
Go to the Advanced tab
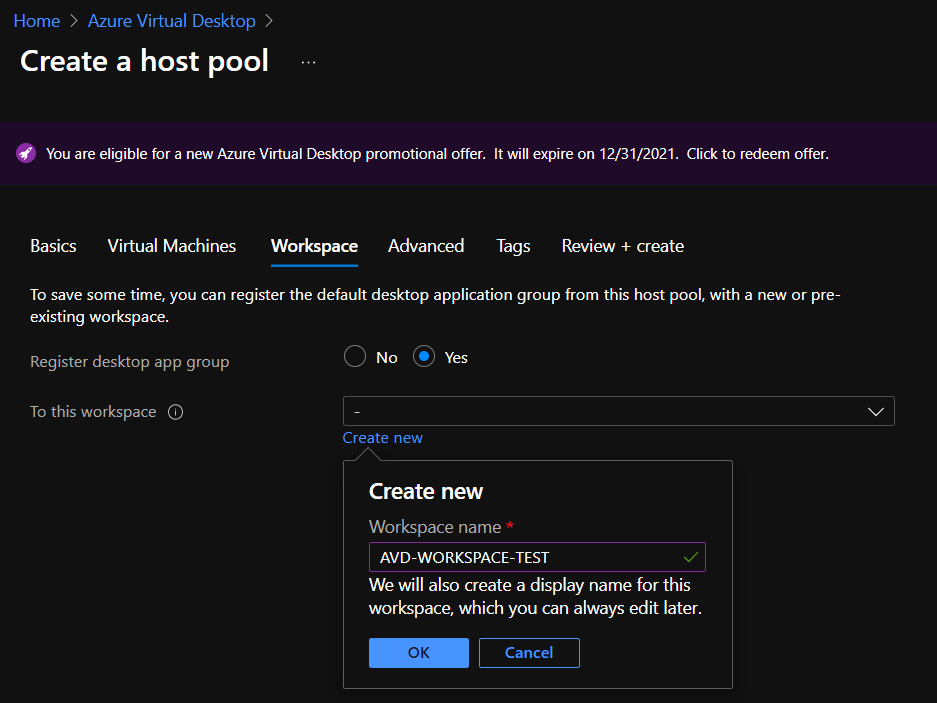coord(426,246)
